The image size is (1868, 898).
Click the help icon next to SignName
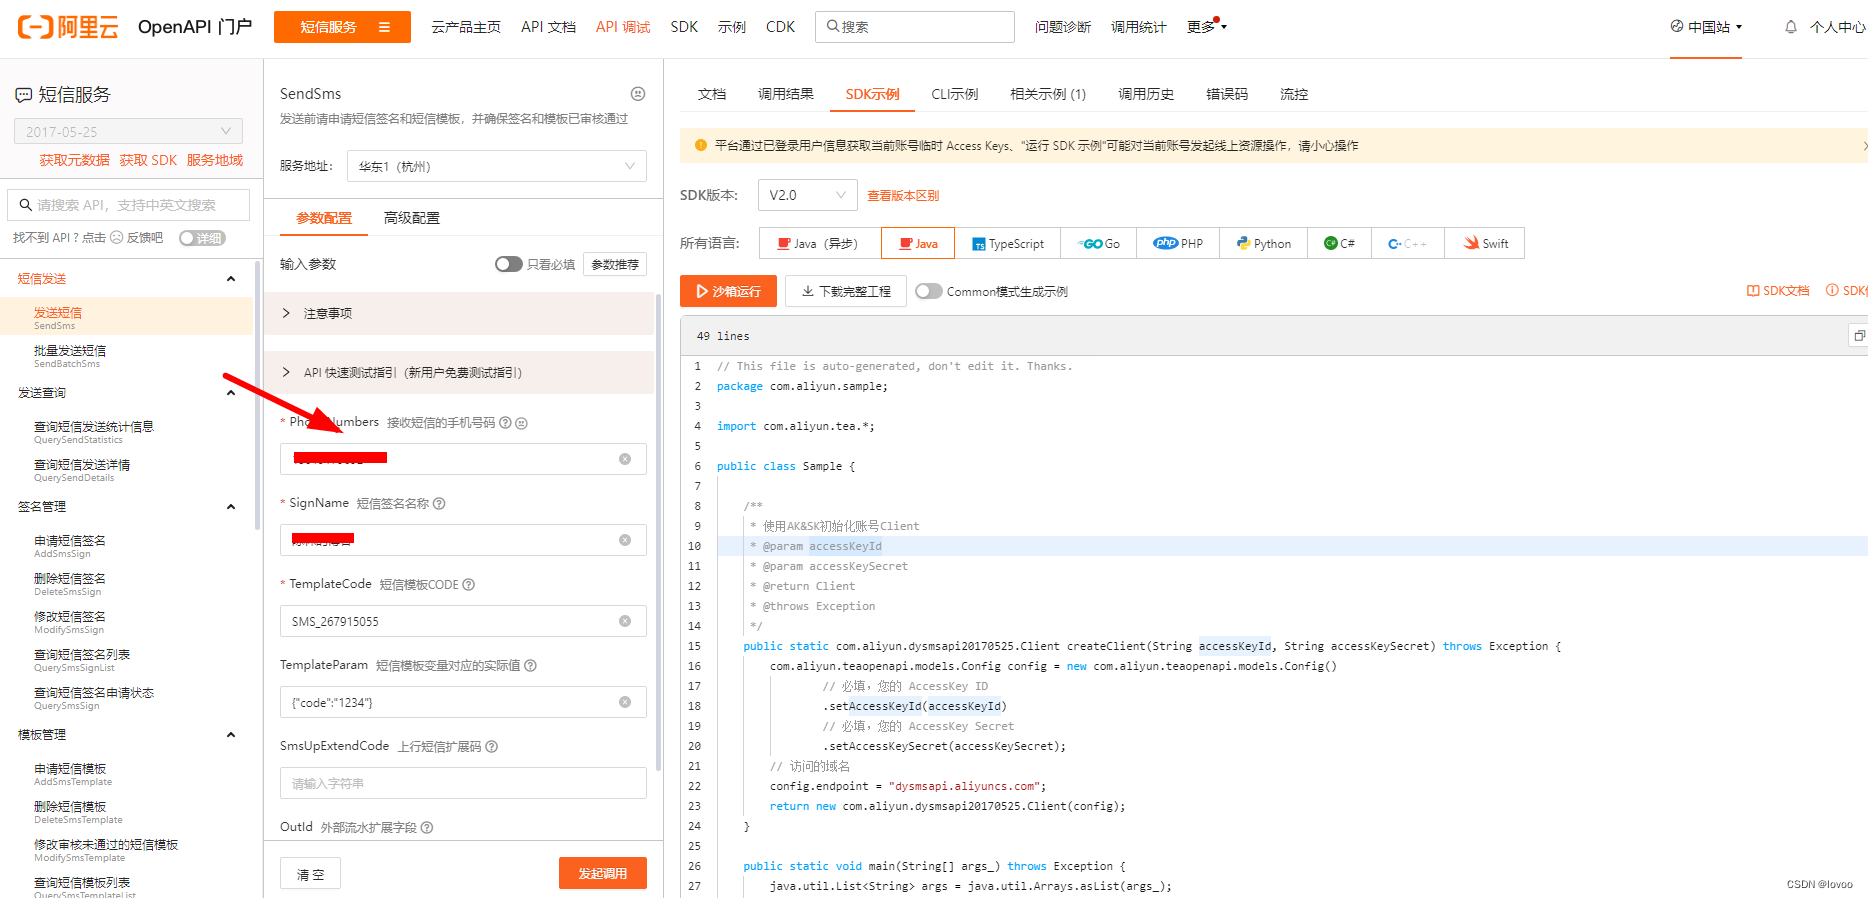(439, 504)
